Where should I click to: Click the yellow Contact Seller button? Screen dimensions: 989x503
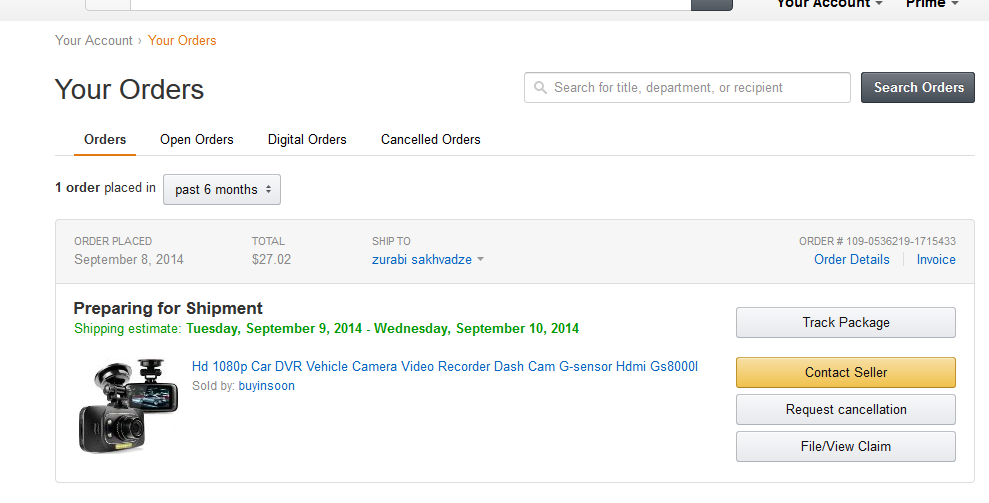click(845, 372)
